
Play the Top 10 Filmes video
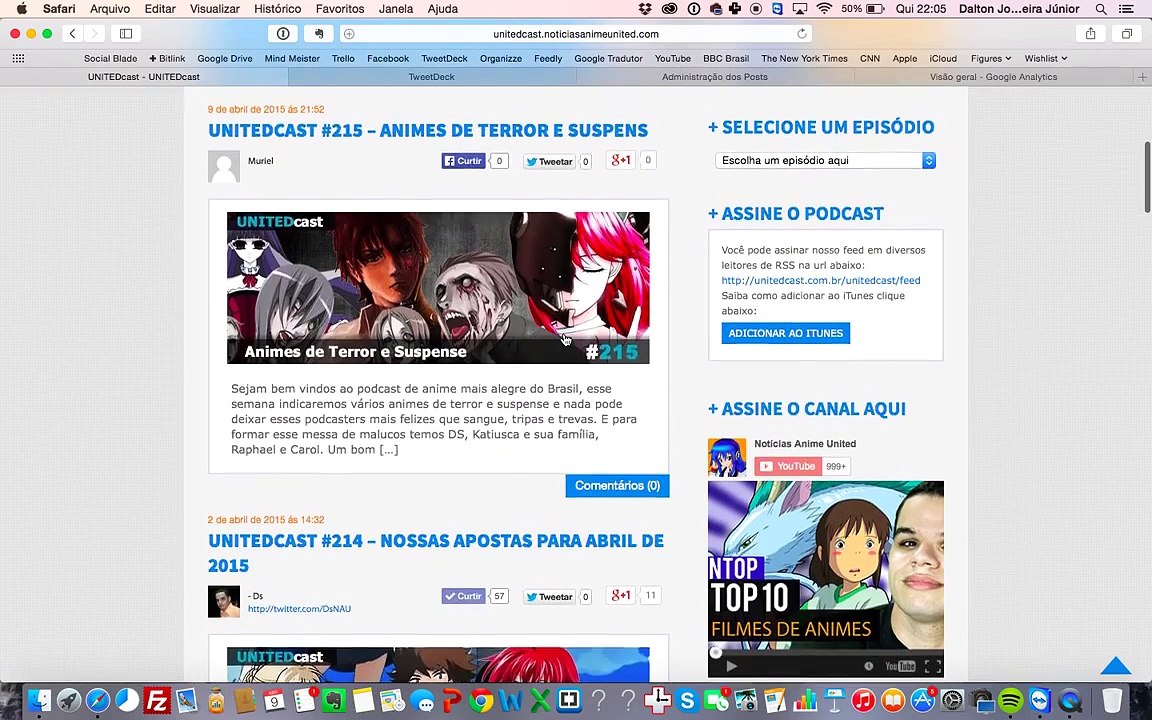731,666
